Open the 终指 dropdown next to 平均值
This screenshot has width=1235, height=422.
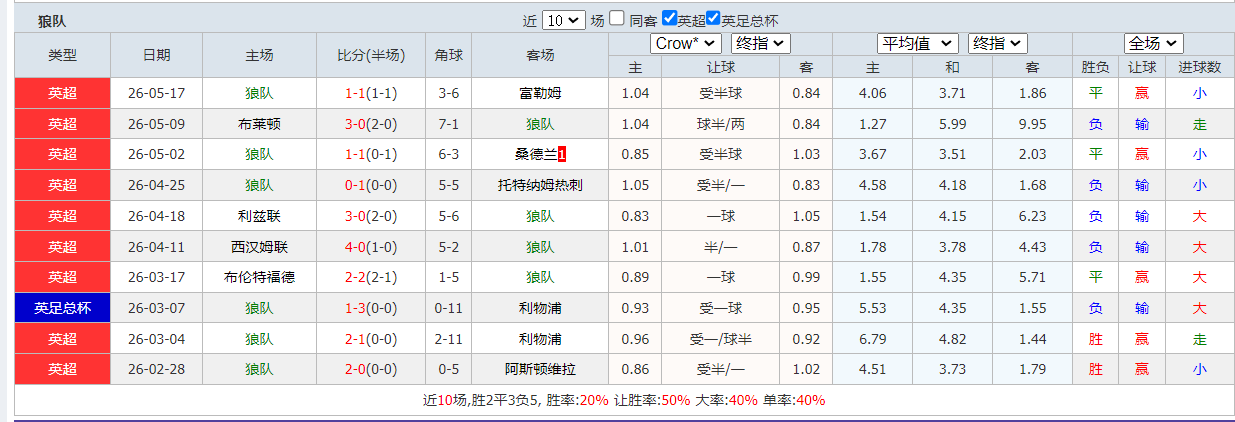[x=997, y=44]
